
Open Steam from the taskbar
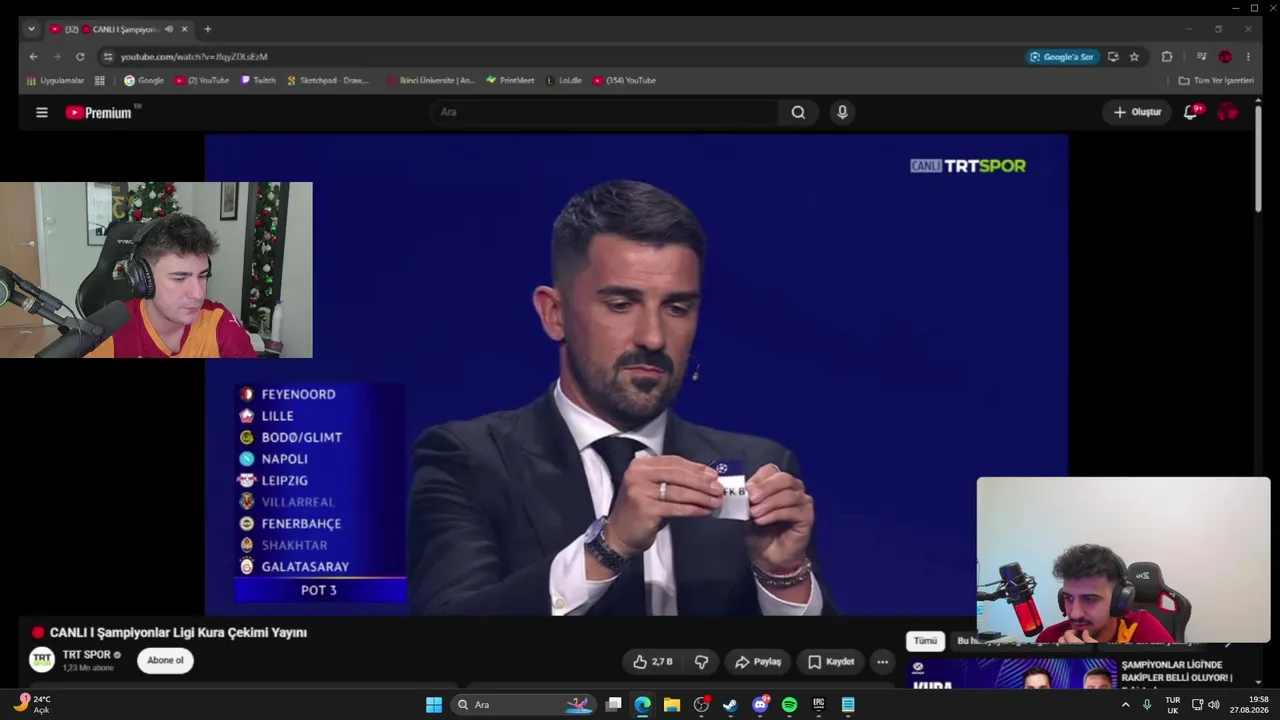[x=730, y=705]
